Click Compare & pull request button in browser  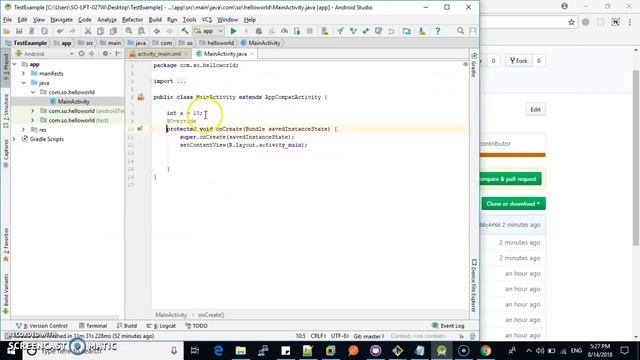(x=511, y=179)
